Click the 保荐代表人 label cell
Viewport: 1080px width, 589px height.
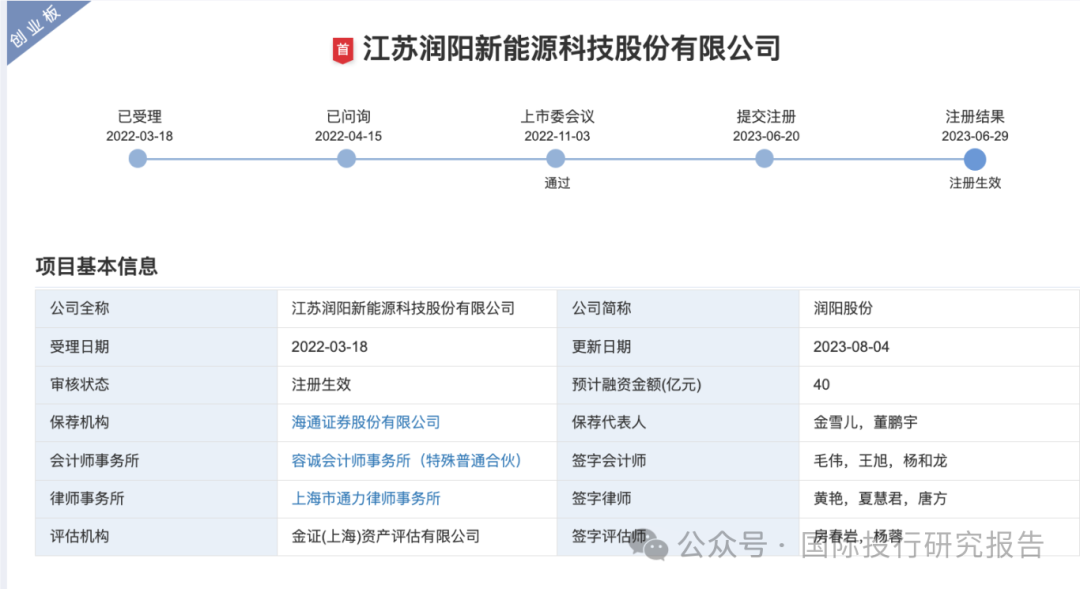coord(678,422)
